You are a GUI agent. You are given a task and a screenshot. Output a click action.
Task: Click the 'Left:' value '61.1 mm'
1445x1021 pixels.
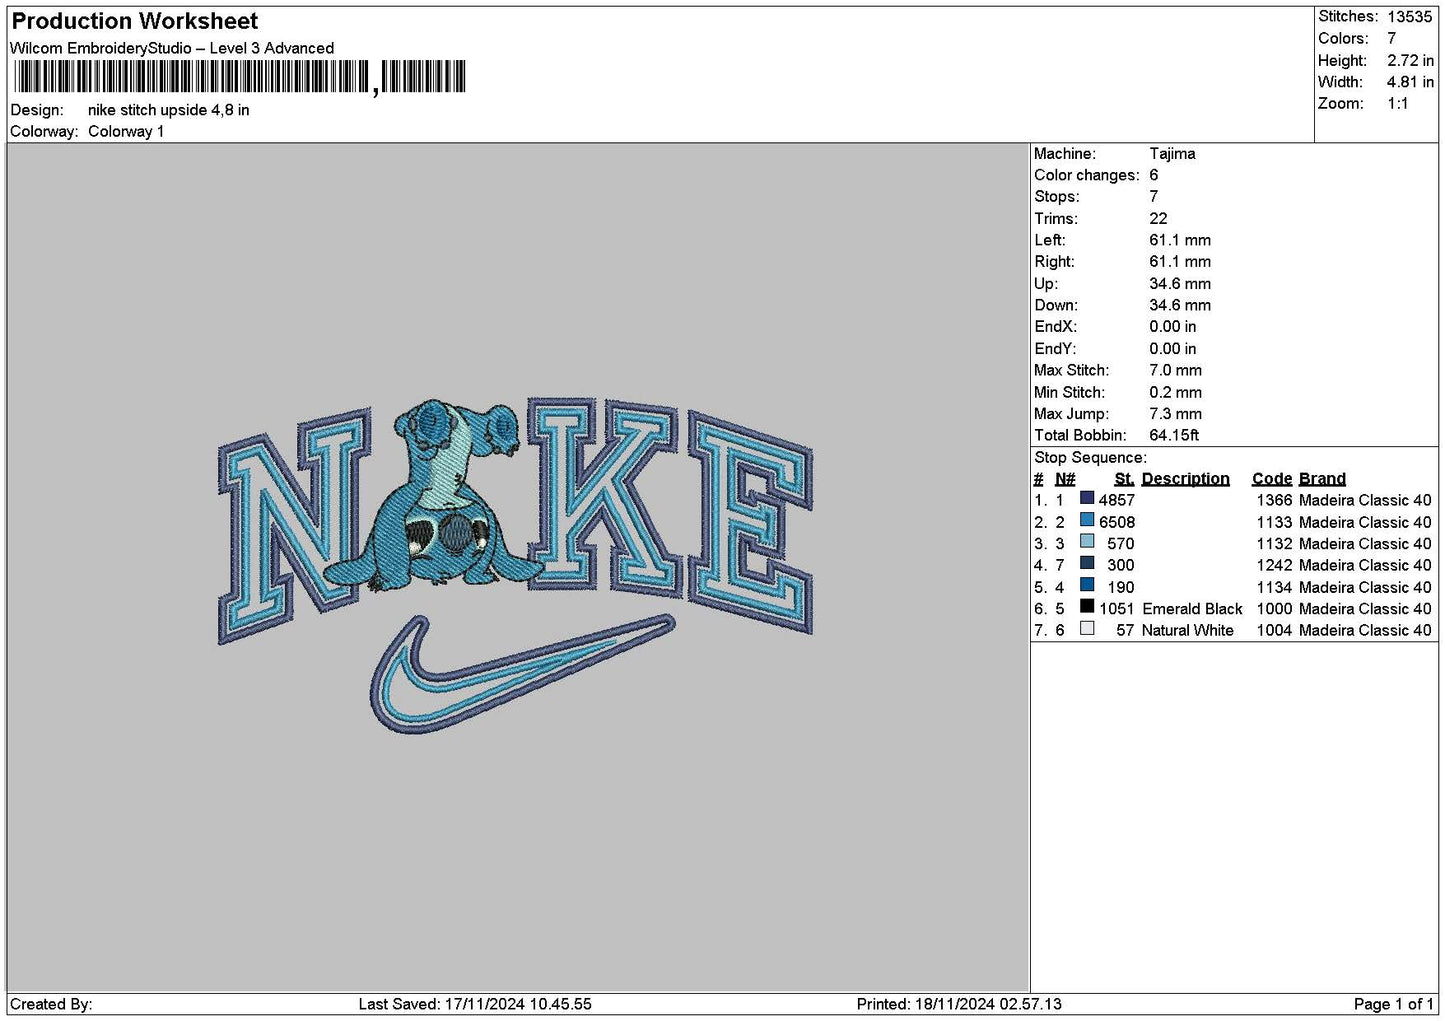1180,240
